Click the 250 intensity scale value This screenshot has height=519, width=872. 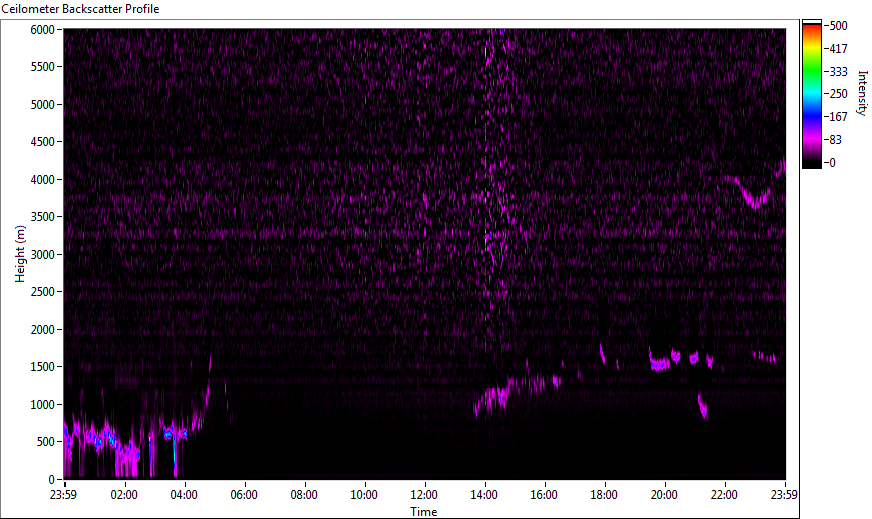839,93
